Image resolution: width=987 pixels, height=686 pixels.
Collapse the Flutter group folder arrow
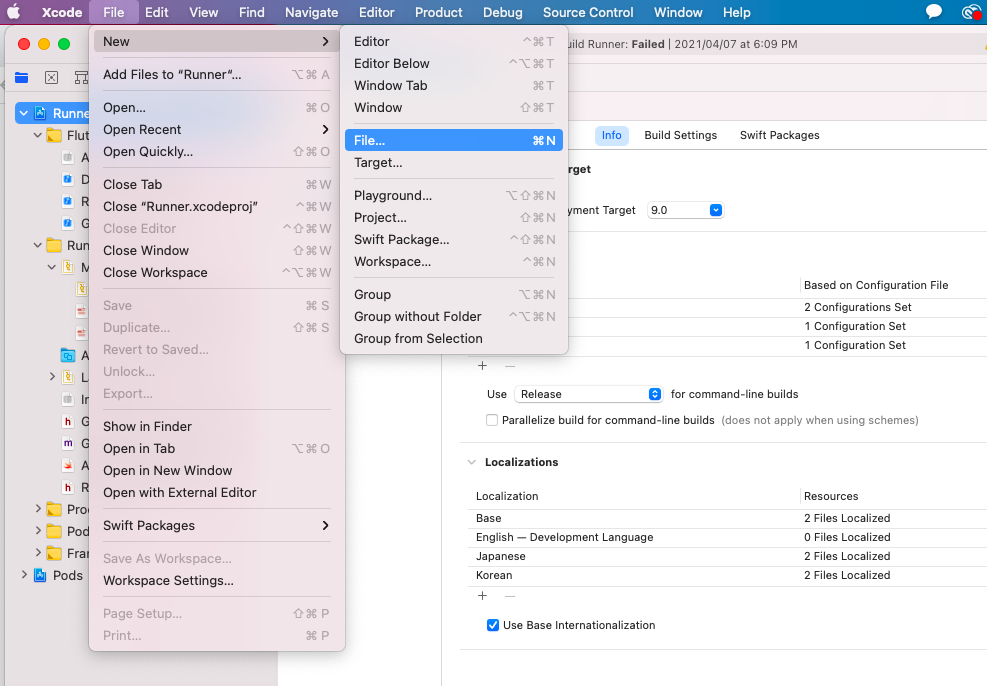[38, 135]
